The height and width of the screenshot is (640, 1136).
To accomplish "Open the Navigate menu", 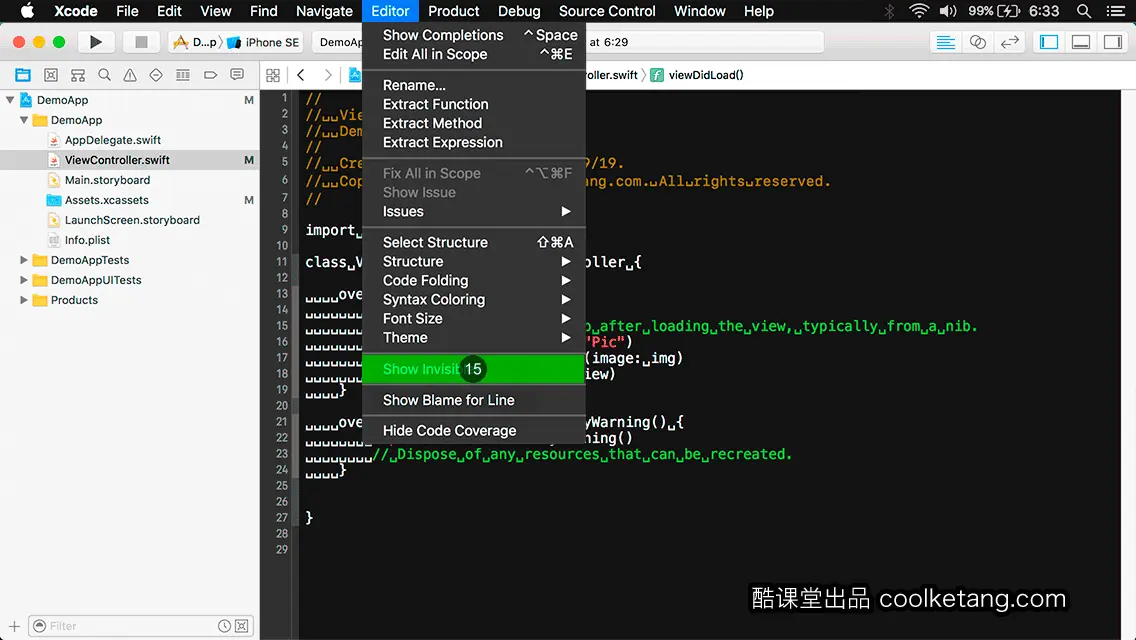I will 324,11.
